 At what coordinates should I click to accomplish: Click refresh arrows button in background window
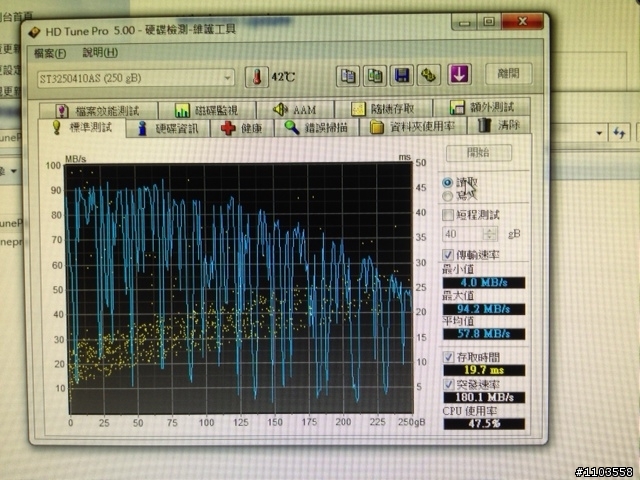pos(619,133)
